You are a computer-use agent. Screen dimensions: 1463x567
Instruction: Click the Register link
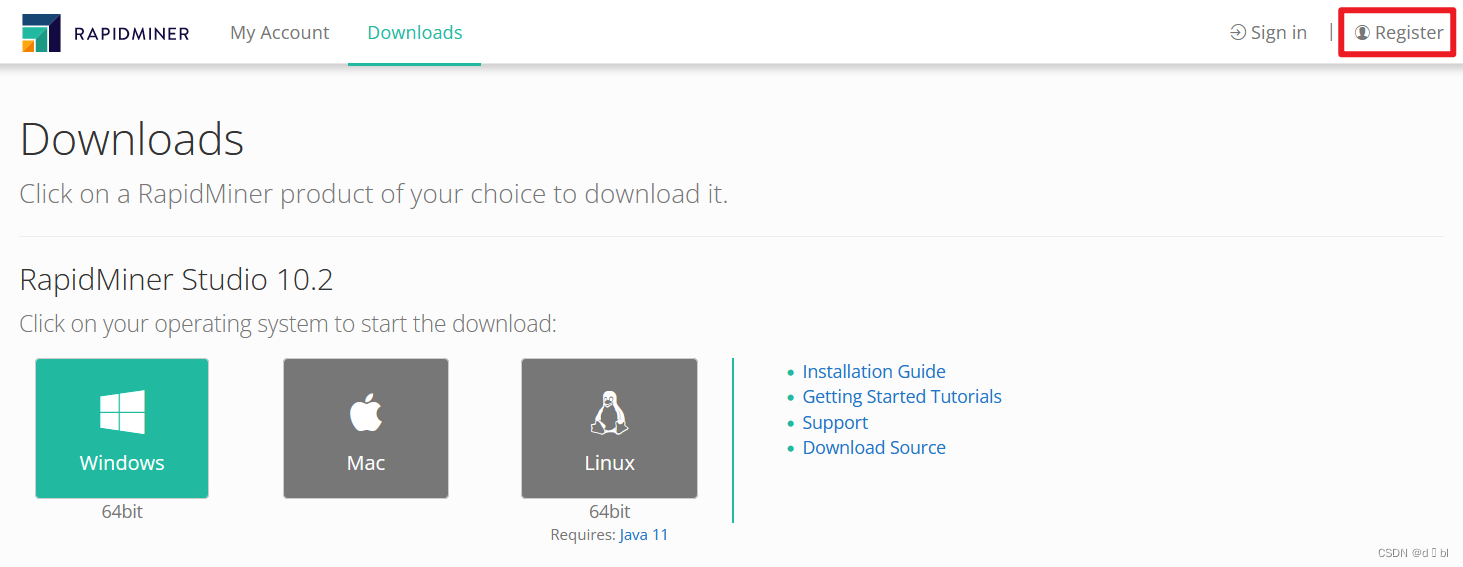pyautogui.click(x=1398, y=33)
